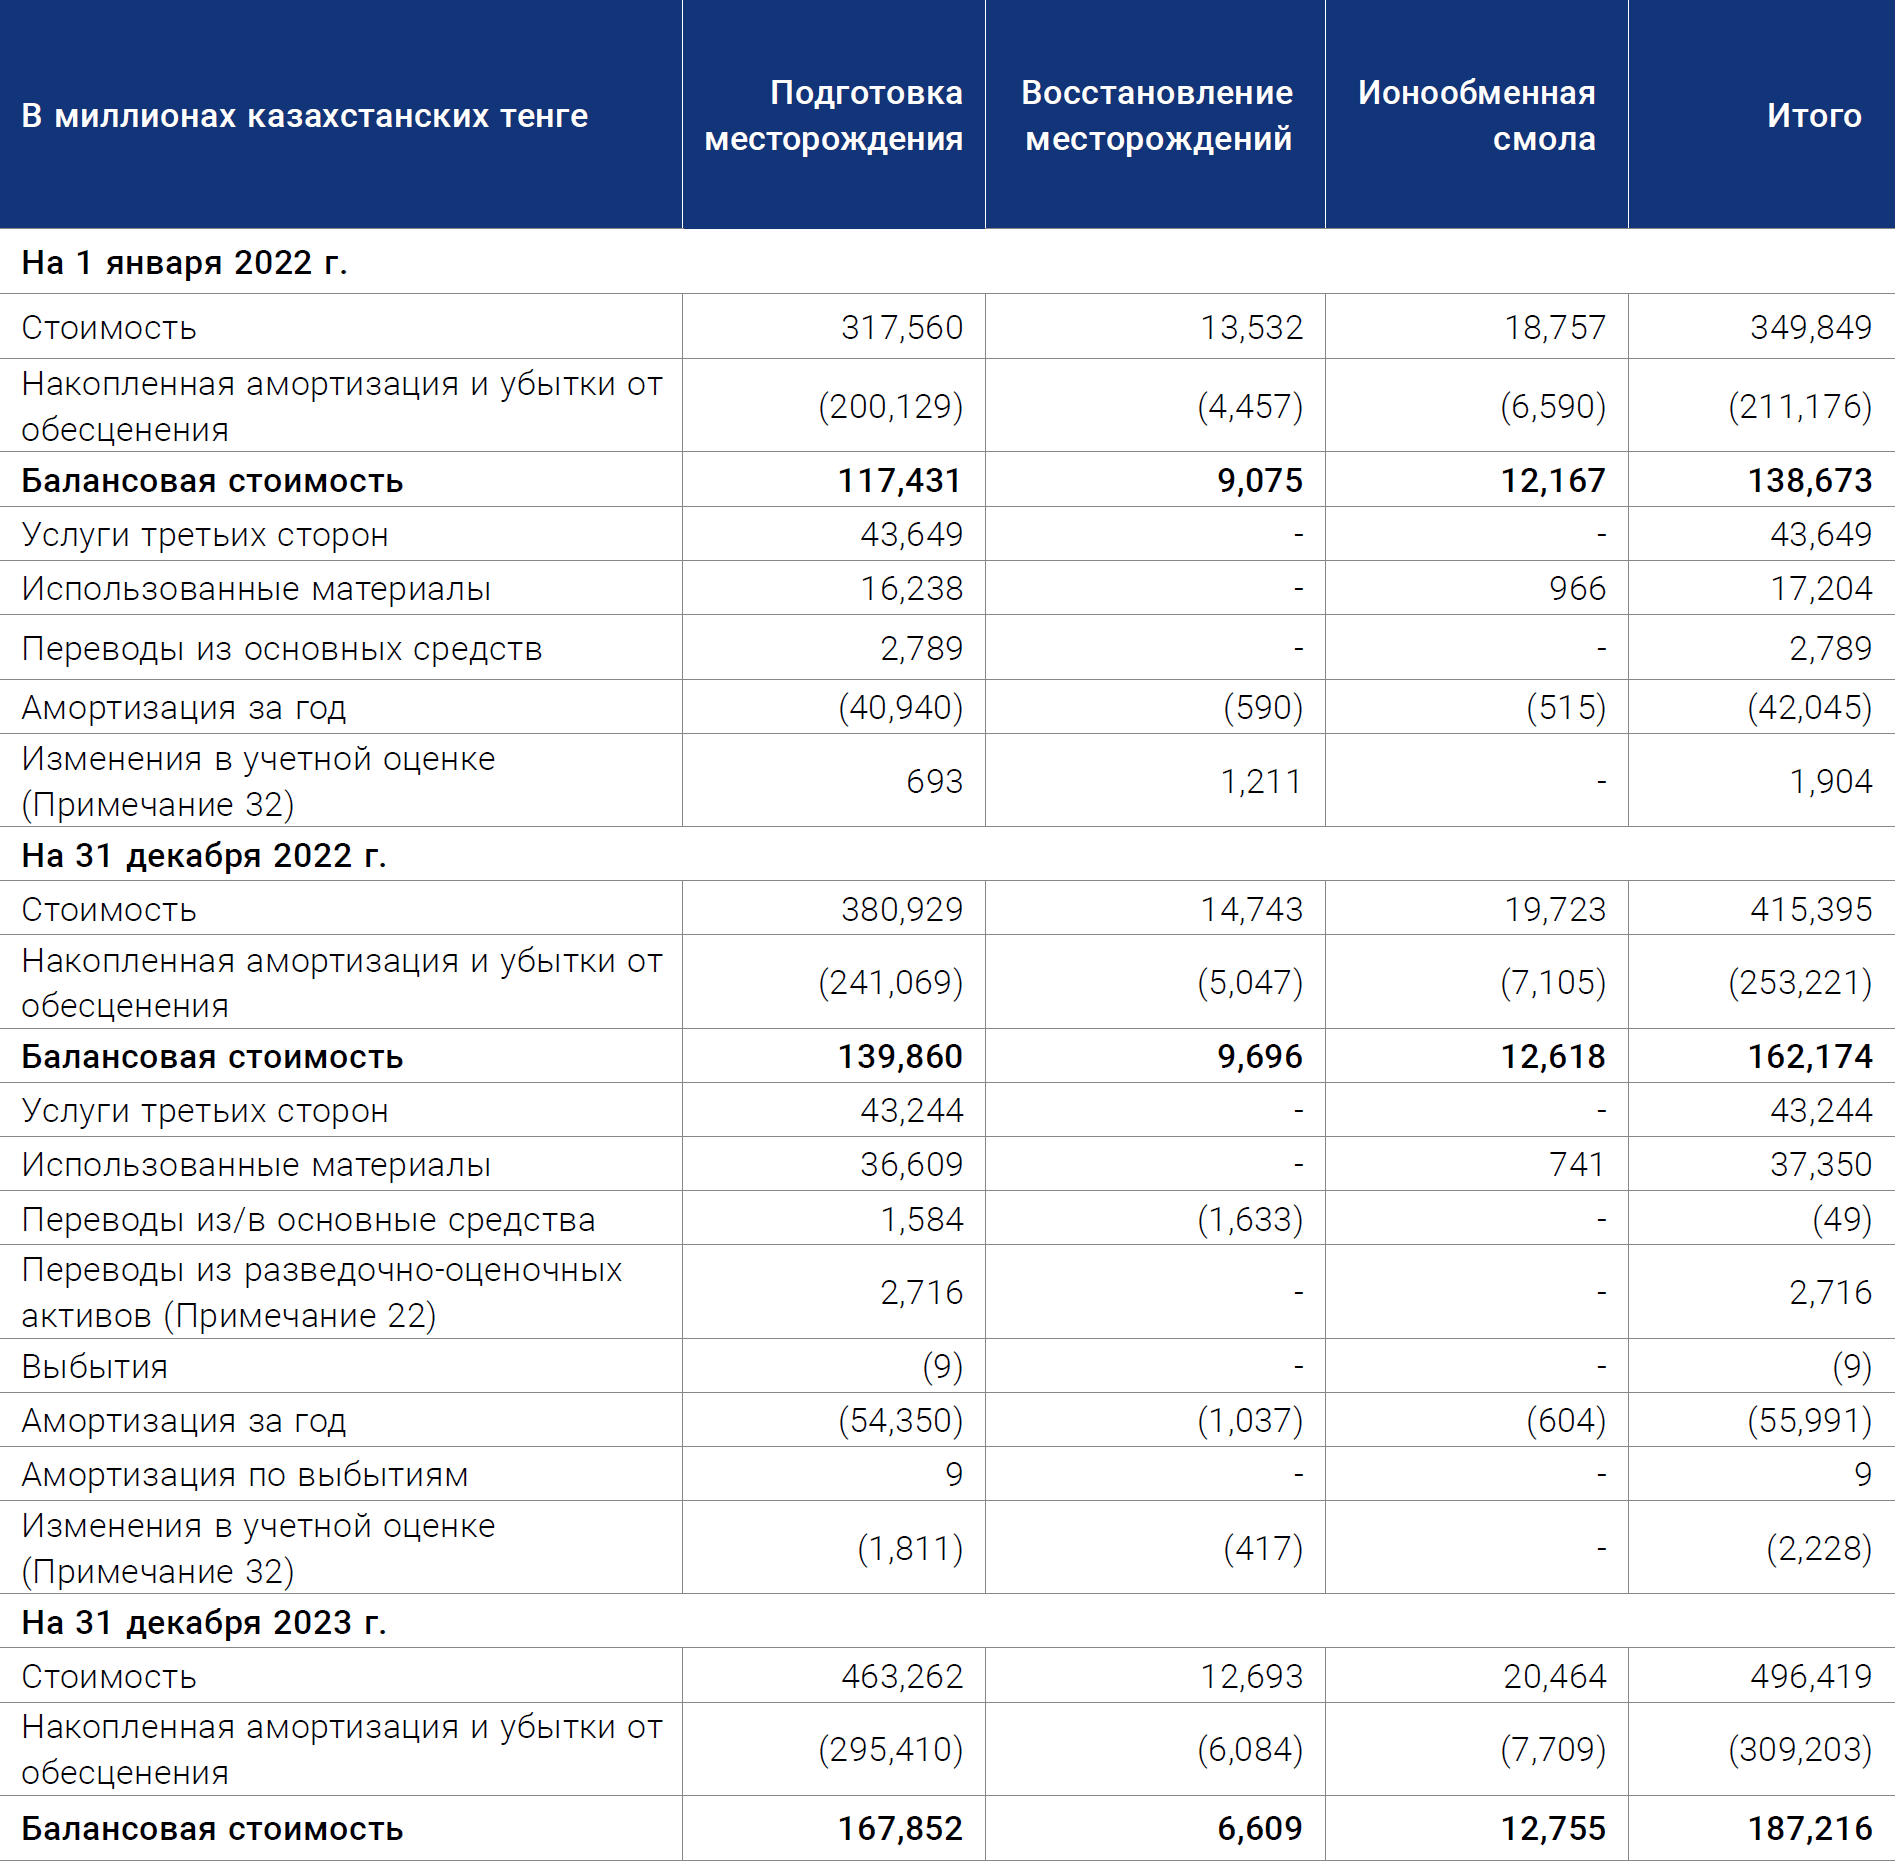Click the total 17,204
This screenshot has height=1861, width=1895.
(x=1821, y=589)
